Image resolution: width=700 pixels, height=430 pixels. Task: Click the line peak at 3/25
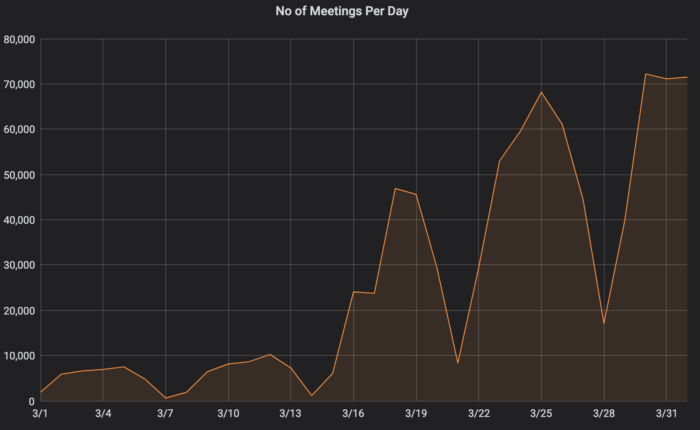tap(541, 92)
